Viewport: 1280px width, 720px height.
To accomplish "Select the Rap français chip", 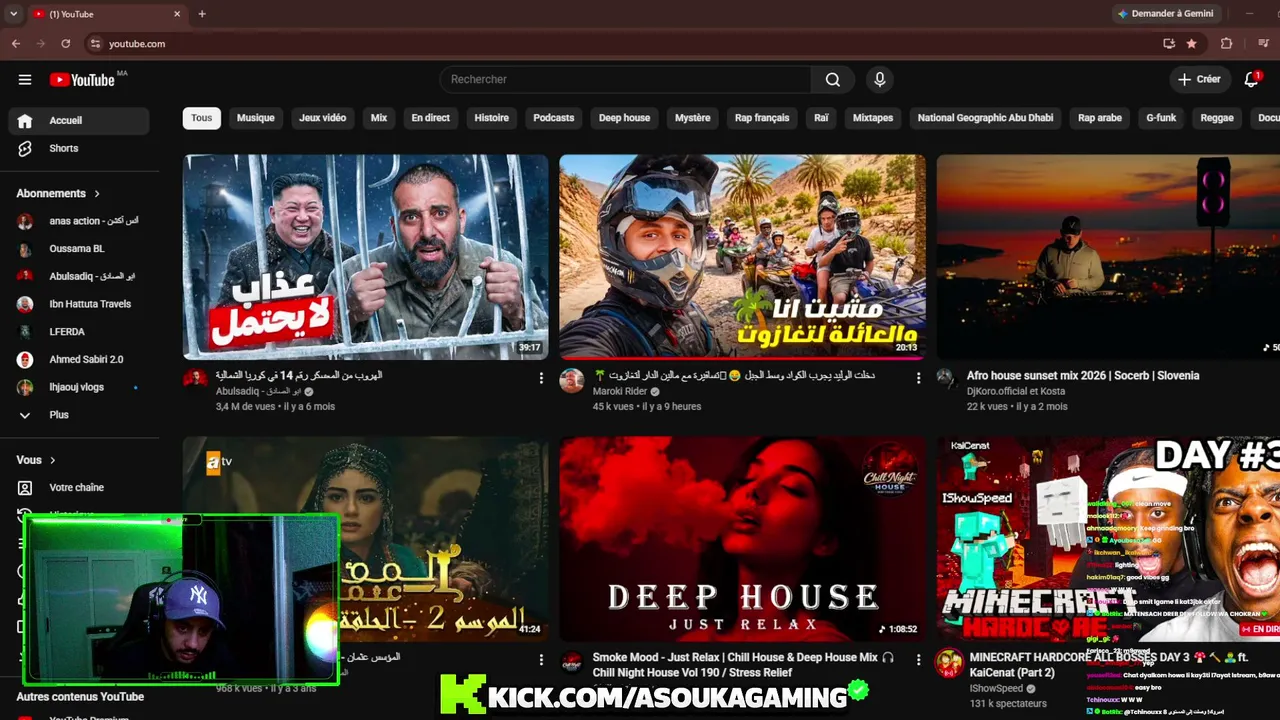I will coord(762,118).
